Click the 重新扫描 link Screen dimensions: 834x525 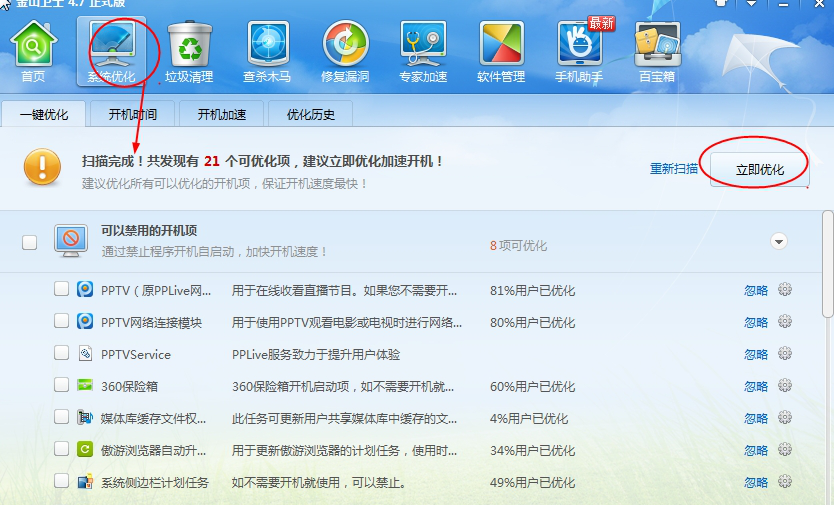tap(674, 169)
